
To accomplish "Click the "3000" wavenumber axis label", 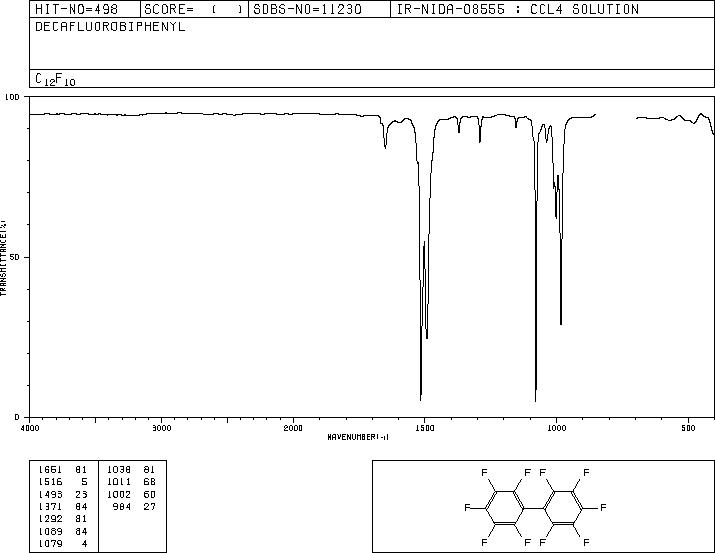I will (x=161, y=428).
